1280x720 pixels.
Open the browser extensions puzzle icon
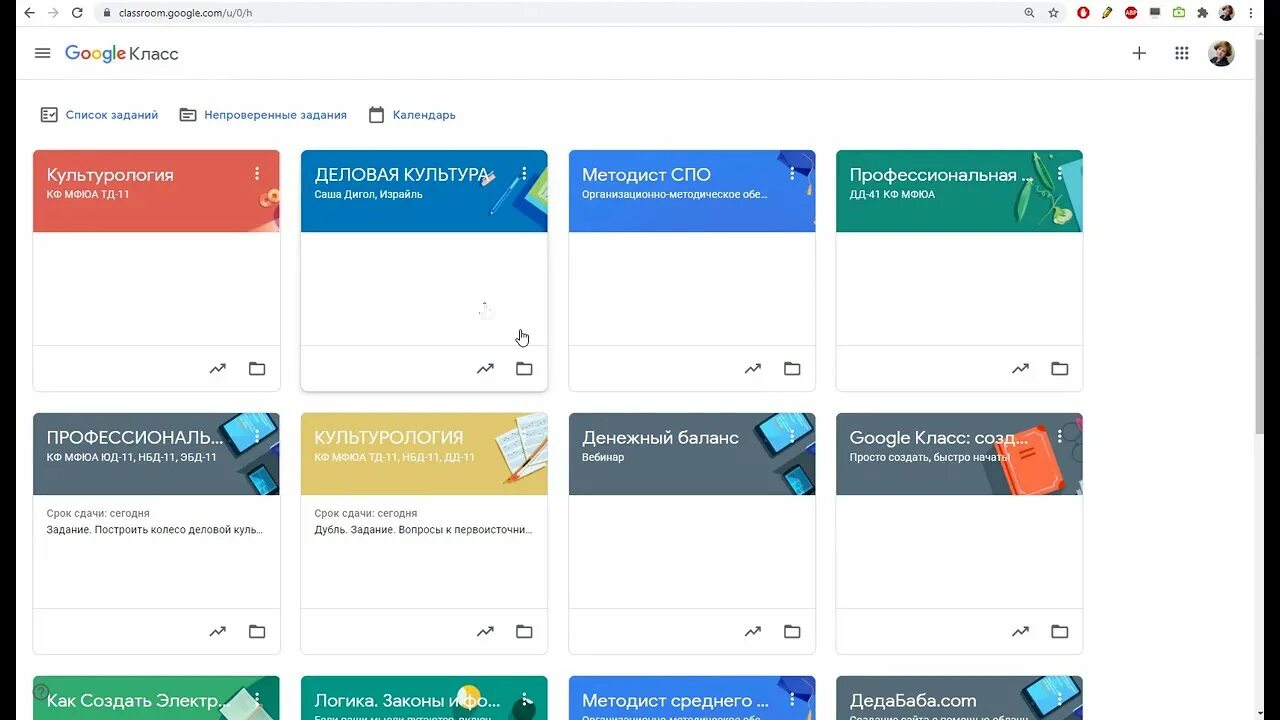click(1202, 13)
